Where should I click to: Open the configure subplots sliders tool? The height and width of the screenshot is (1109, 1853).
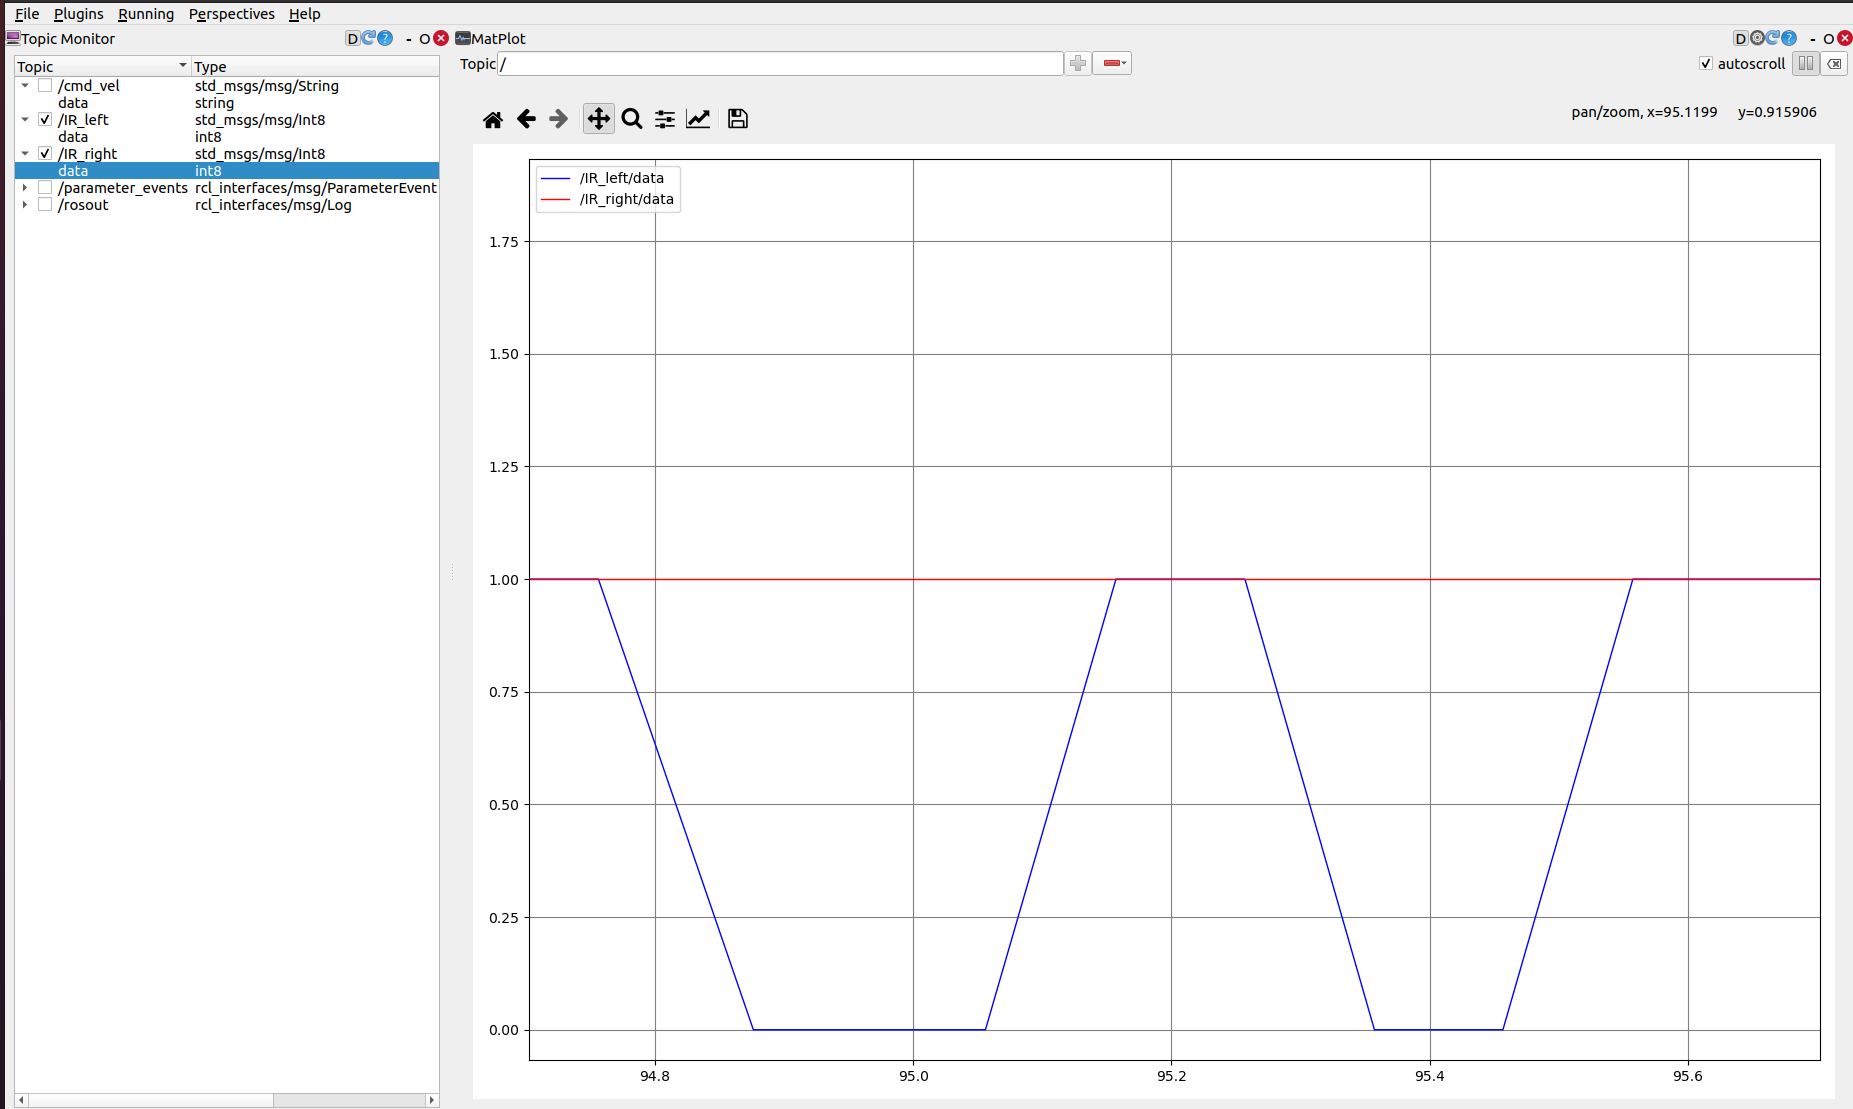(x=665, y=120)
